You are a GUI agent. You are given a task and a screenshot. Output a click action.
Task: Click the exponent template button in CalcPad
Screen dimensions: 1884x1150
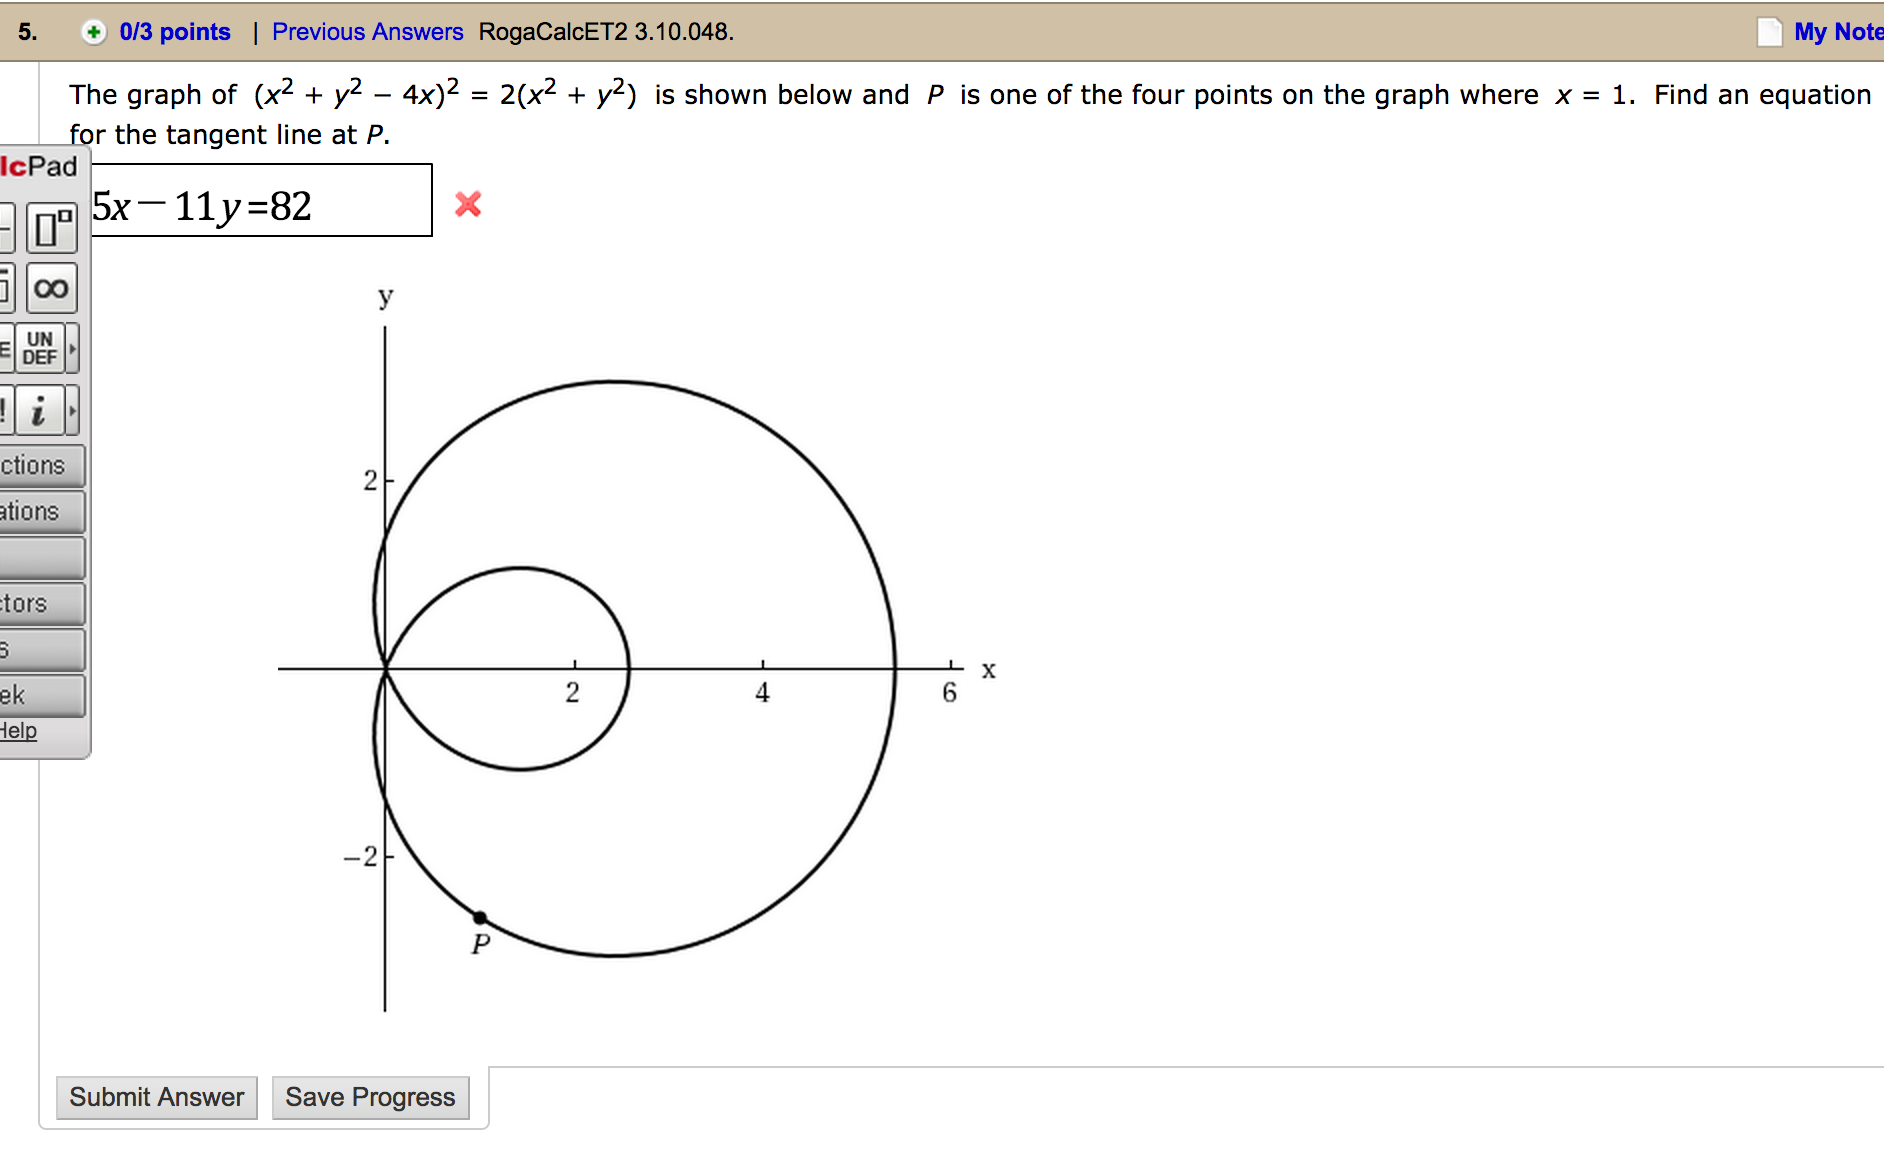click(x=52, y=228)
